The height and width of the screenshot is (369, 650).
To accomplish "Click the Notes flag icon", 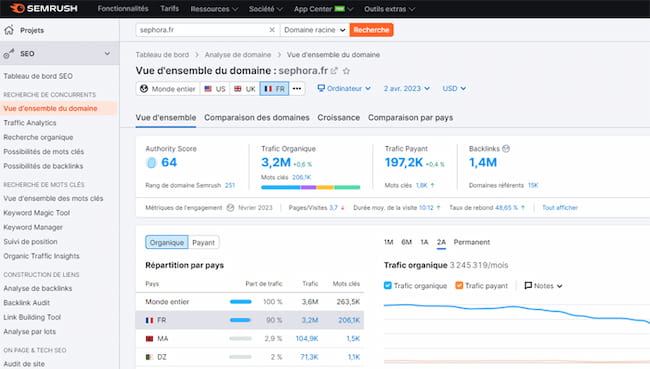I will point(528,286).
